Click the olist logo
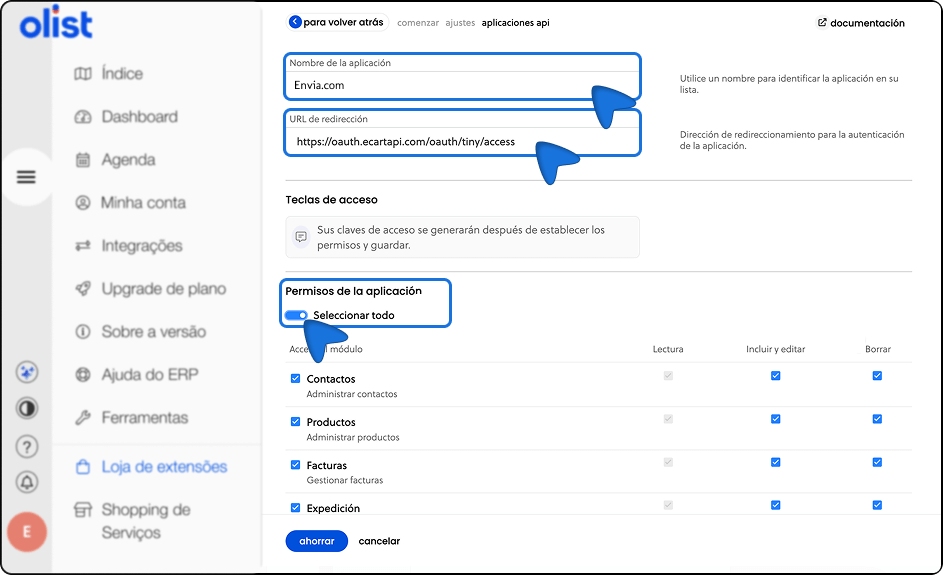Image resolution: width=943 pixels, height=575 pixels. (56, 24)
